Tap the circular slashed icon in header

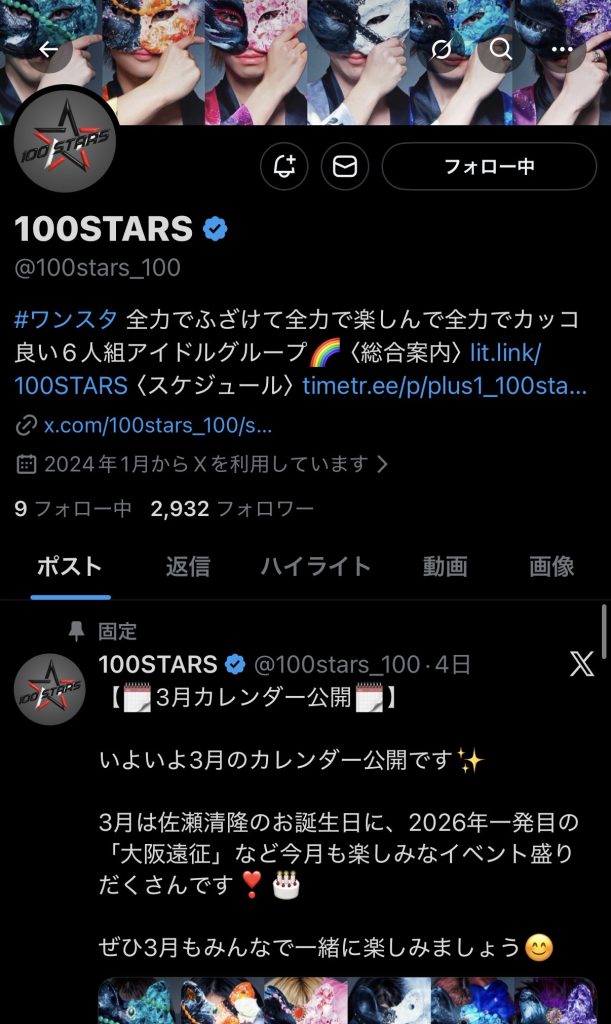[441, 49]
